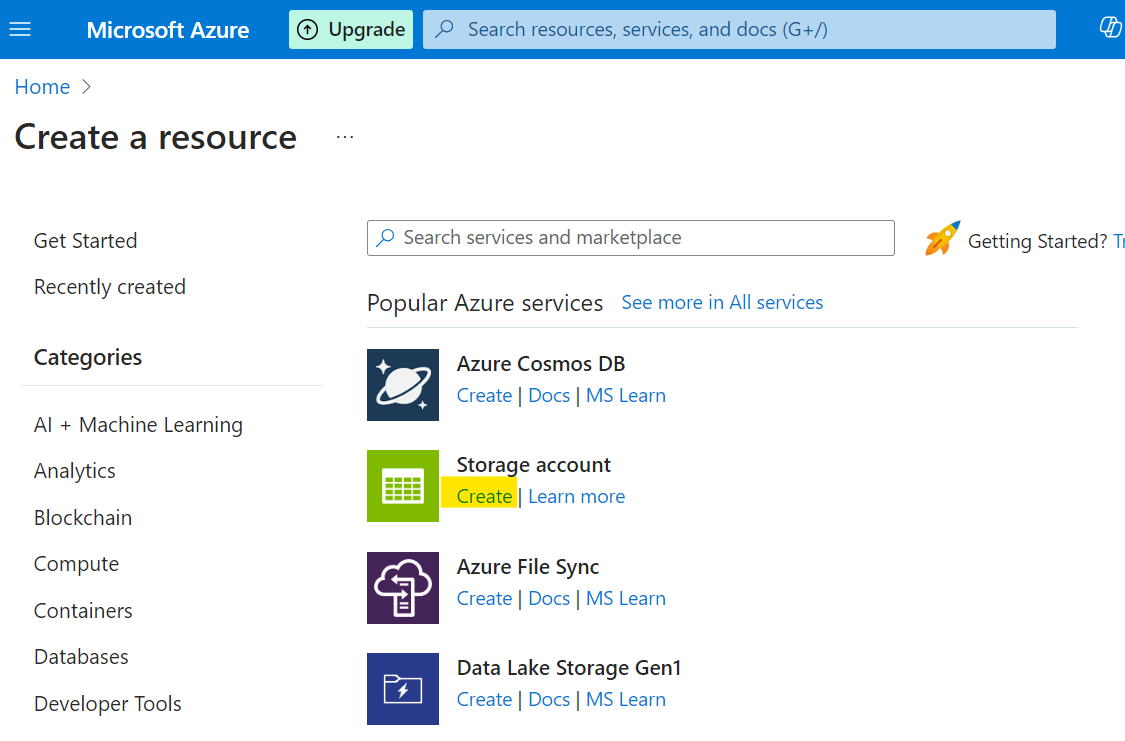1125x741 pixels.
Task: Open Learn more for Storage account
Action: click(x=577, y=496)
